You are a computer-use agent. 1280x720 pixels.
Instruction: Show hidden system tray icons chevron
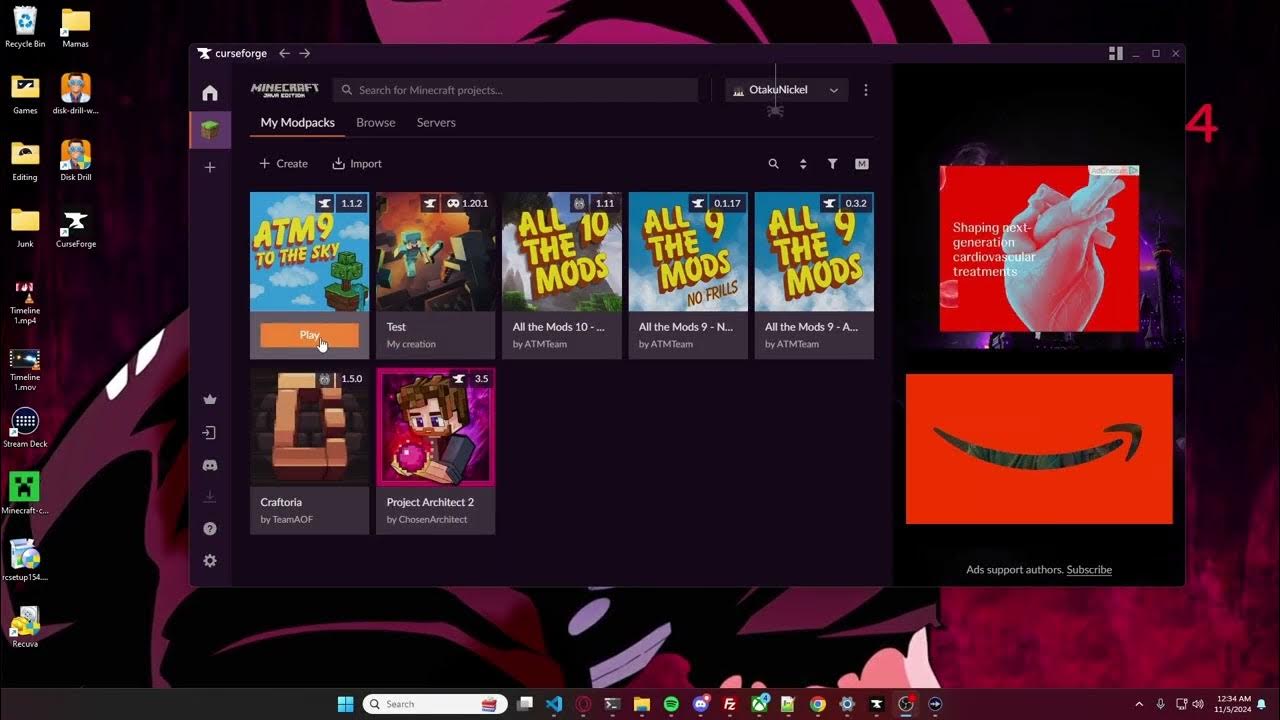coord(1139,704)
